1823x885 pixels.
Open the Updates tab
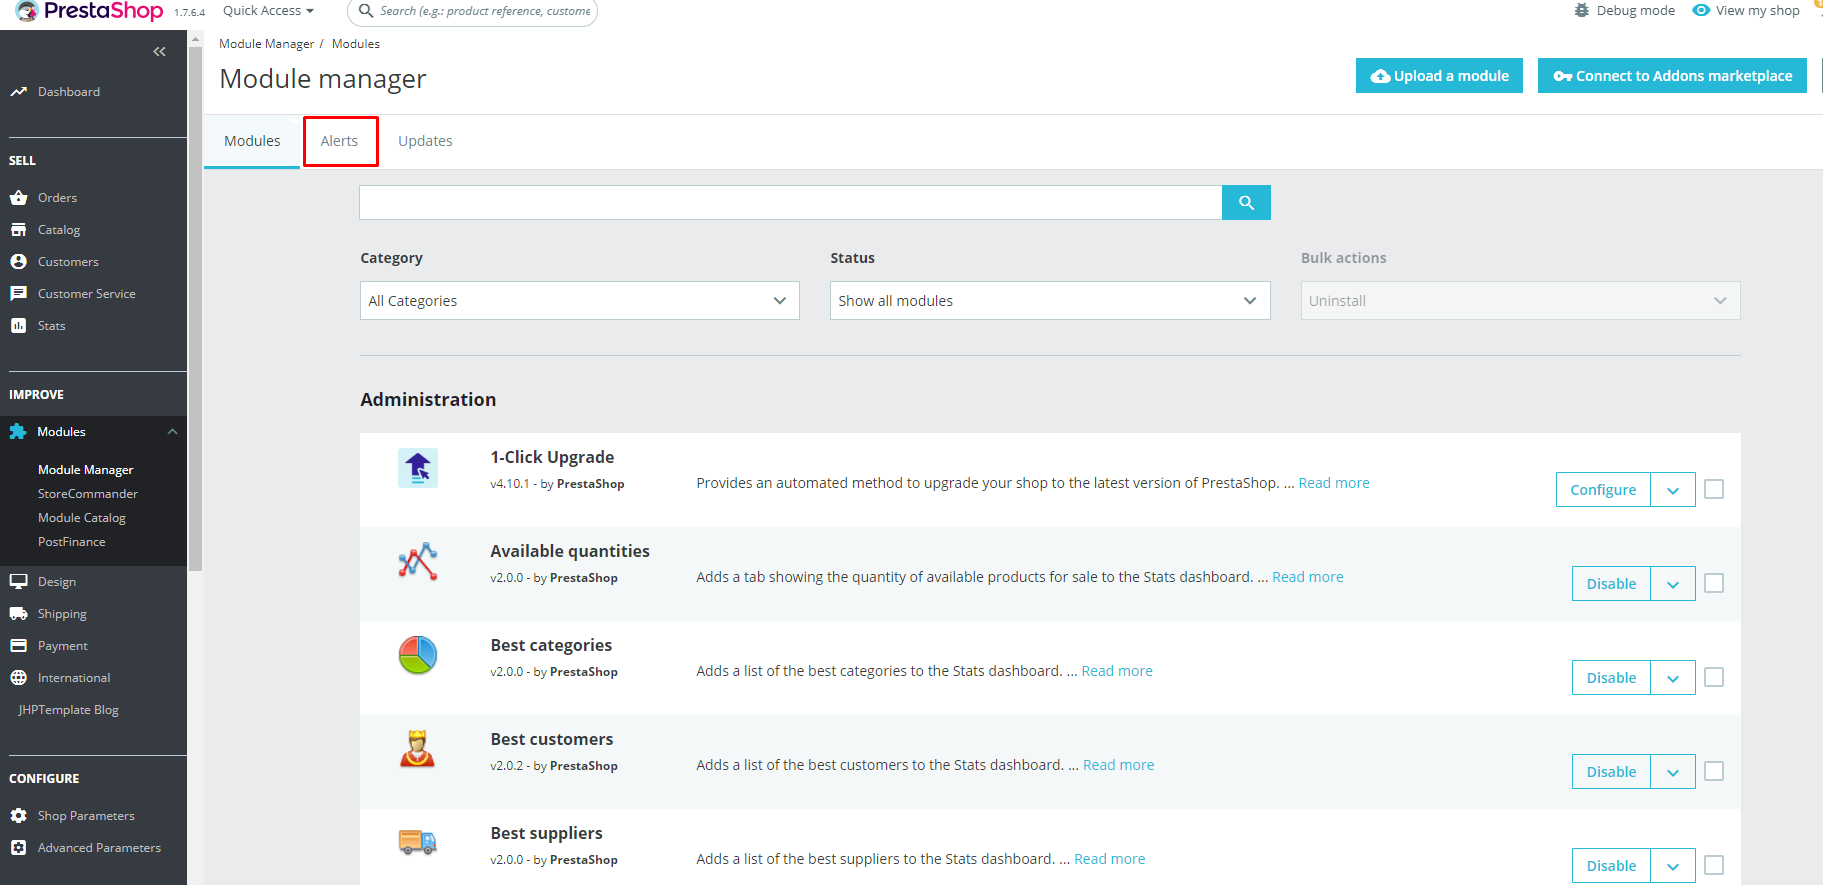pos(425,141)
